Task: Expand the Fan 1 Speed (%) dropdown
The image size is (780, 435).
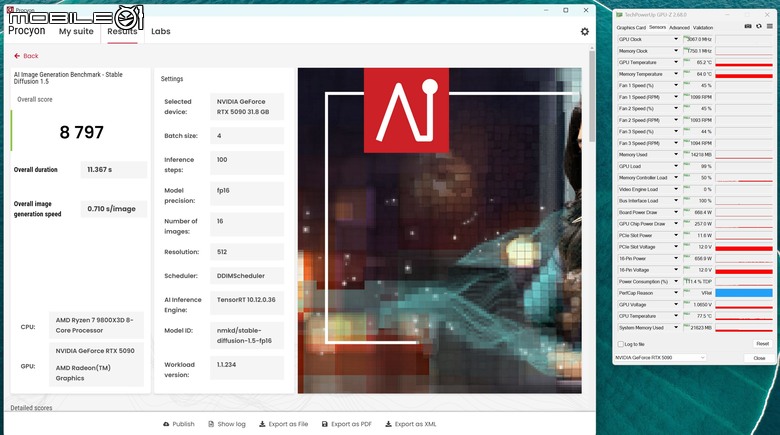Action: point(676,85)
